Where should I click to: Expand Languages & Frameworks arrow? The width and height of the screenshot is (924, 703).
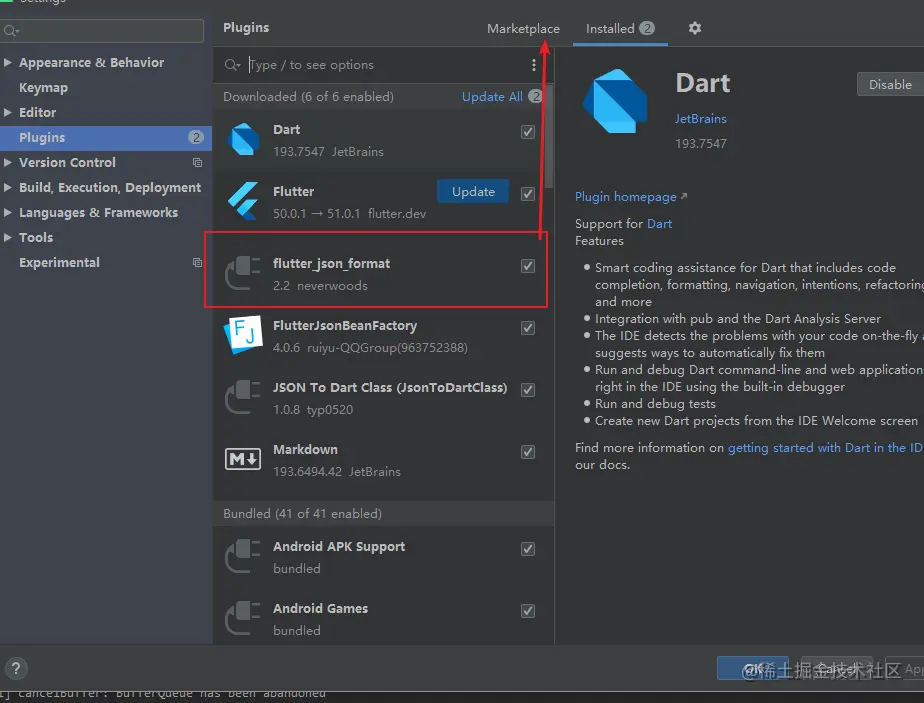(8, 212)
